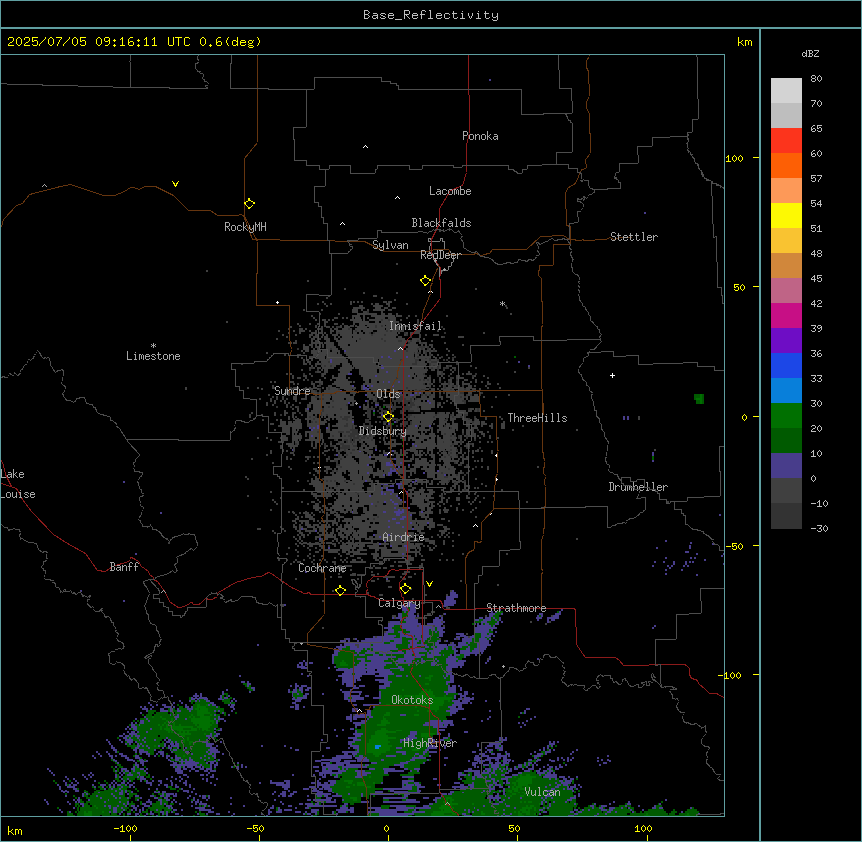This screenshot has height=842, width=862.
Task: Select the orange 57-60 dBZ legend swatch
Action: [786, 165]
